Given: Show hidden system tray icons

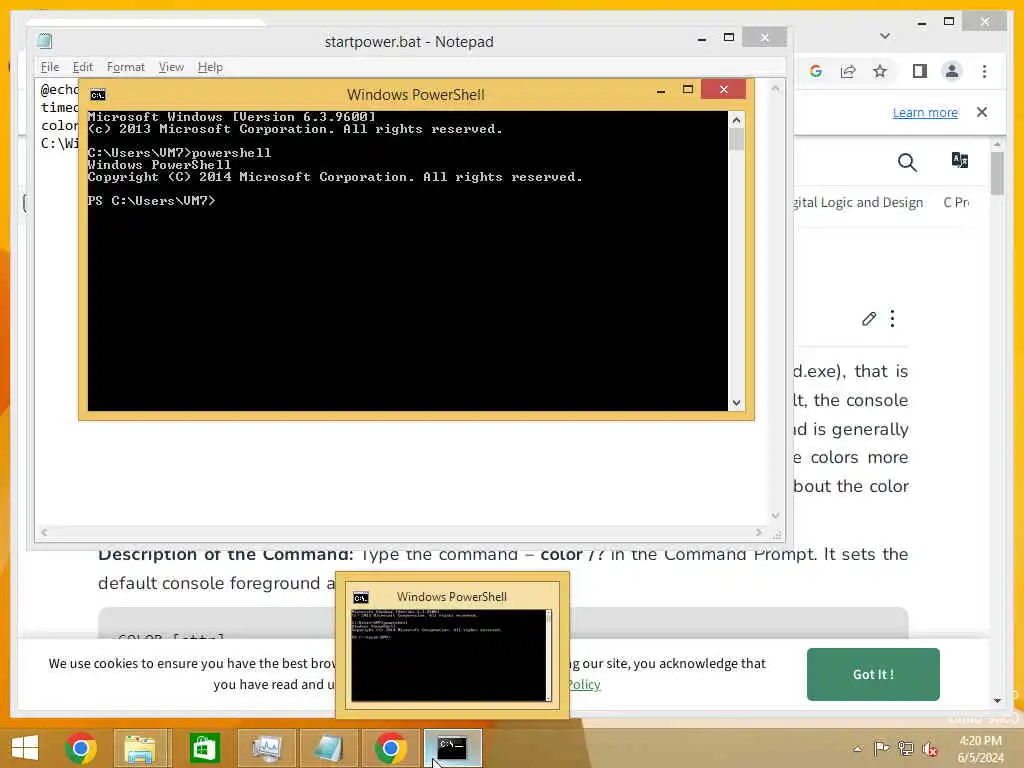Looking at the screenshot, I should coord(857,748).
